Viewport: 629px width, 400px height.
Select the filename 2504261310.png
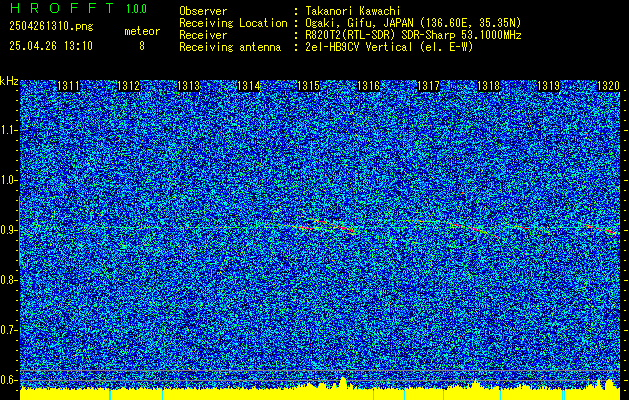(51, 27)
